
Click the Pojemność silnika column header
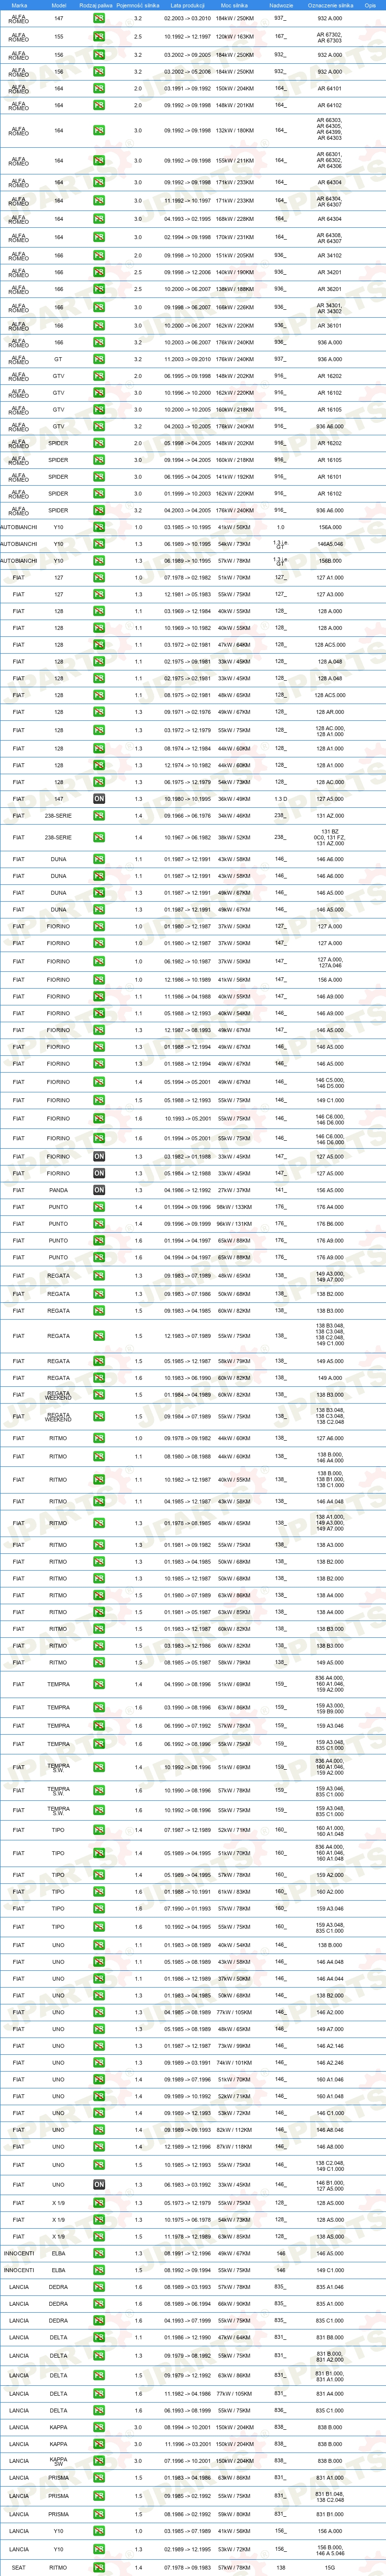[x=138, y=5]
